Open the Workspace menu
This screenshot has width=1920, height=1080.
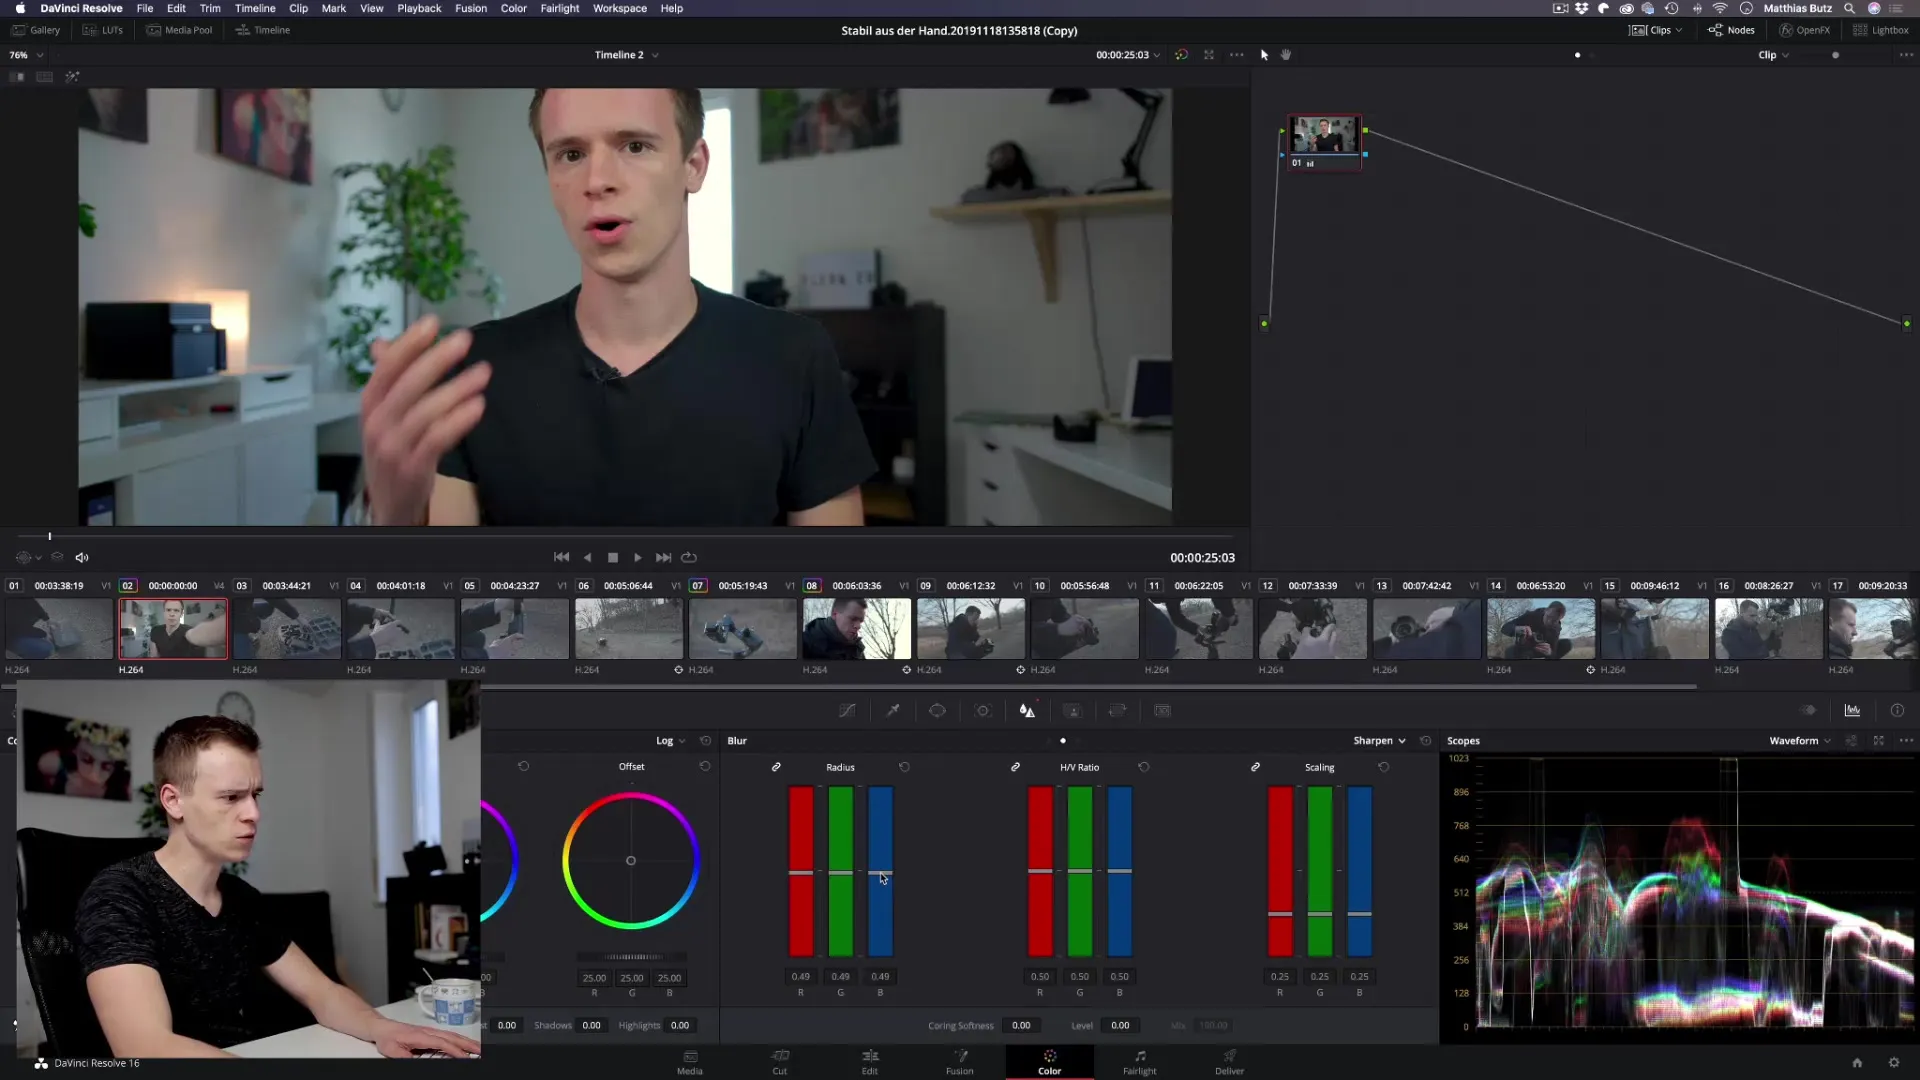click(619, 8)
